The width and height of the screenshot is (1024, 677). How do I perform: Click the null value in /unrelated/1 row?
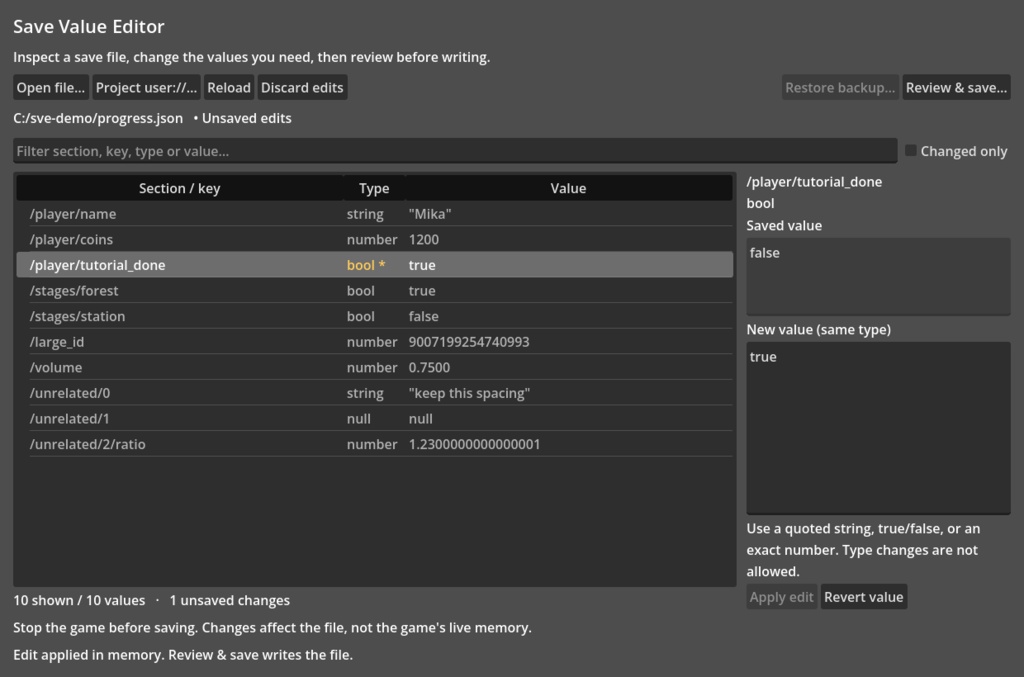(421, 418)
